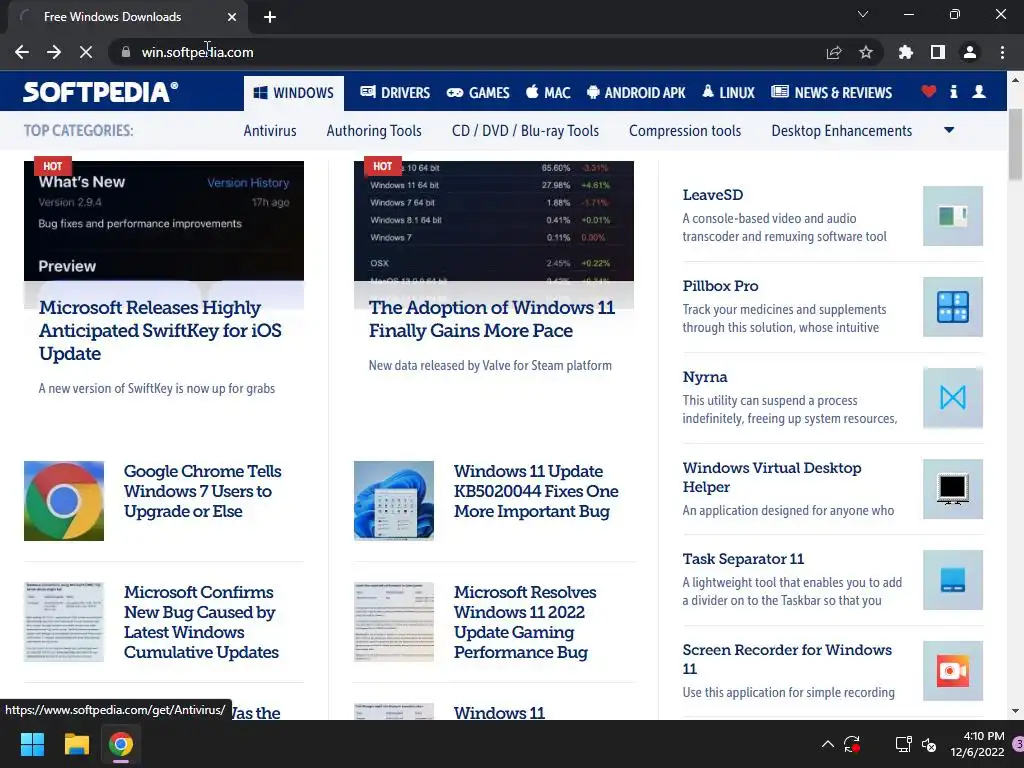Open the Games section
1024x768 pixels.
click(478, 93)
